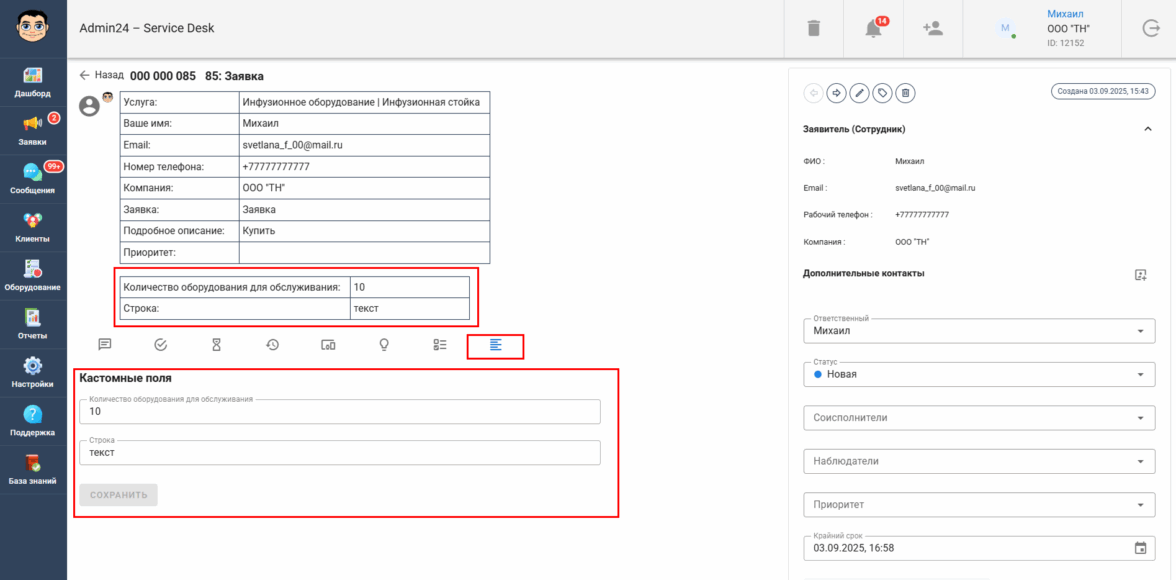Click the Строка text input field
The image size is (1176, 580).
pos(339,453)
